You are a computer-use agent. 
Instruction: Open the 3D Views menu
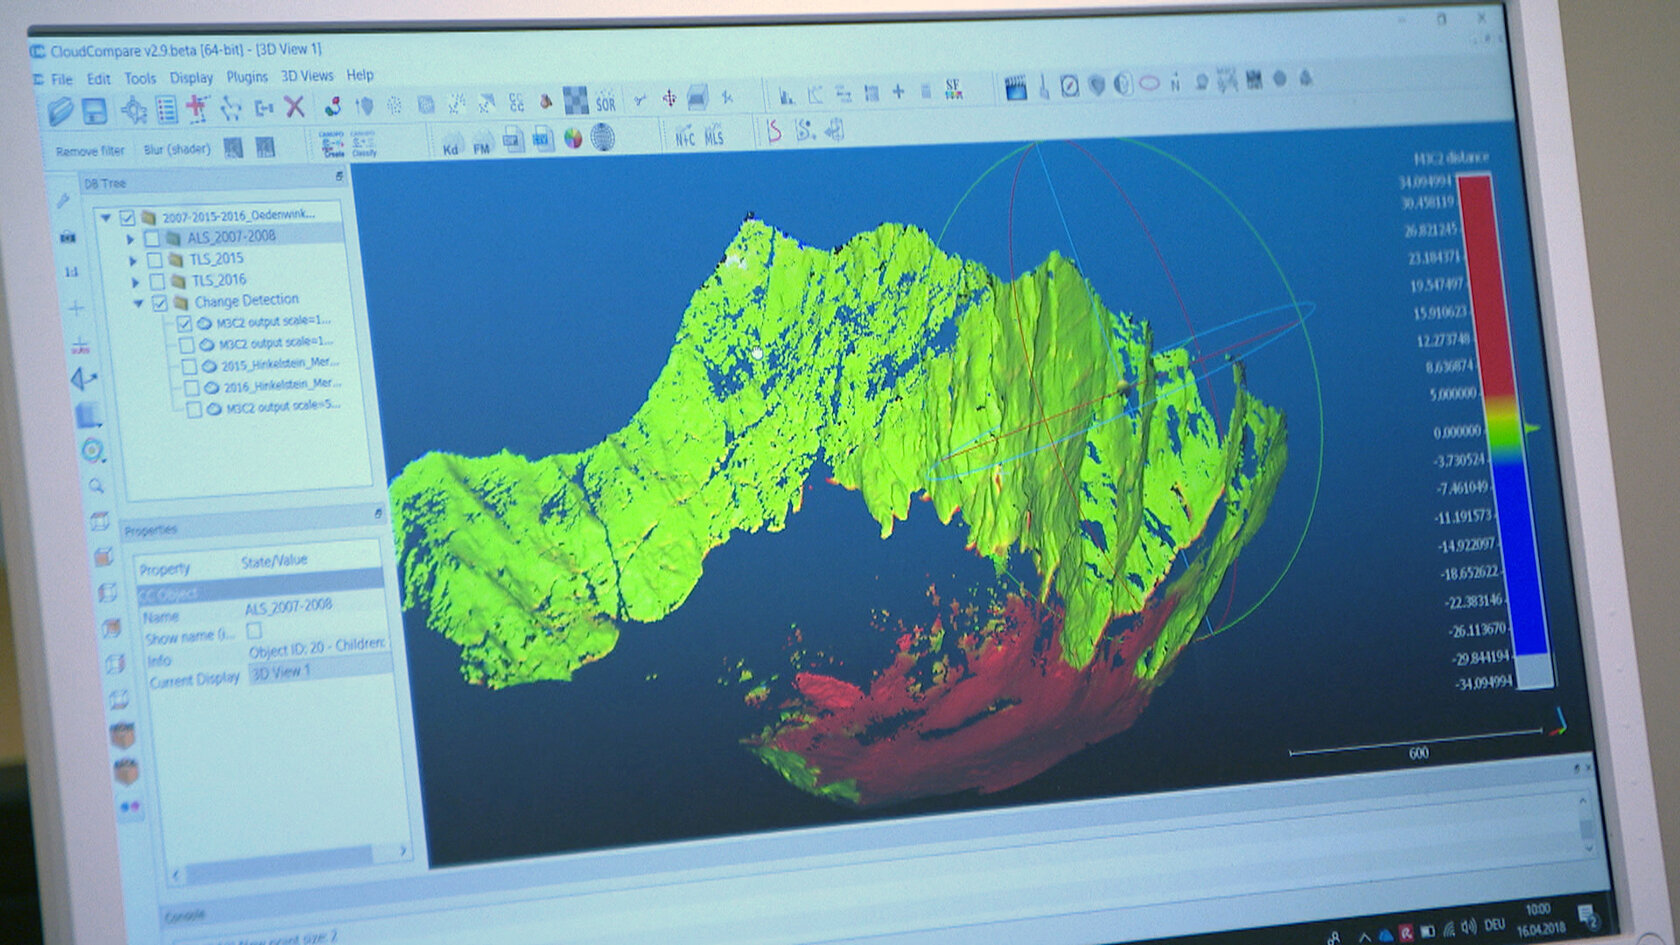tap(307, 76)
